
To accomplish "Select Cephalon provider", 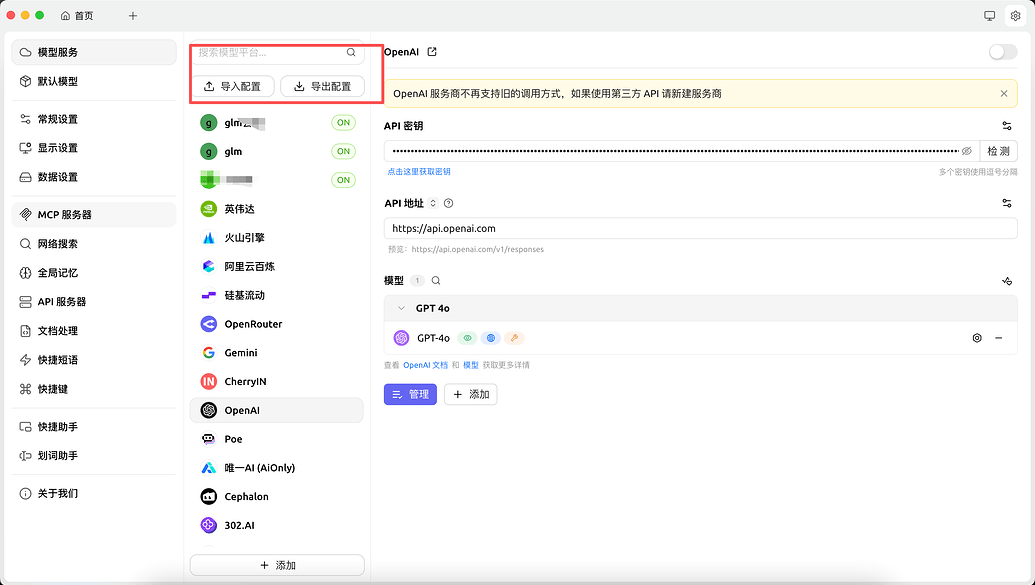I will pos(277,497).
